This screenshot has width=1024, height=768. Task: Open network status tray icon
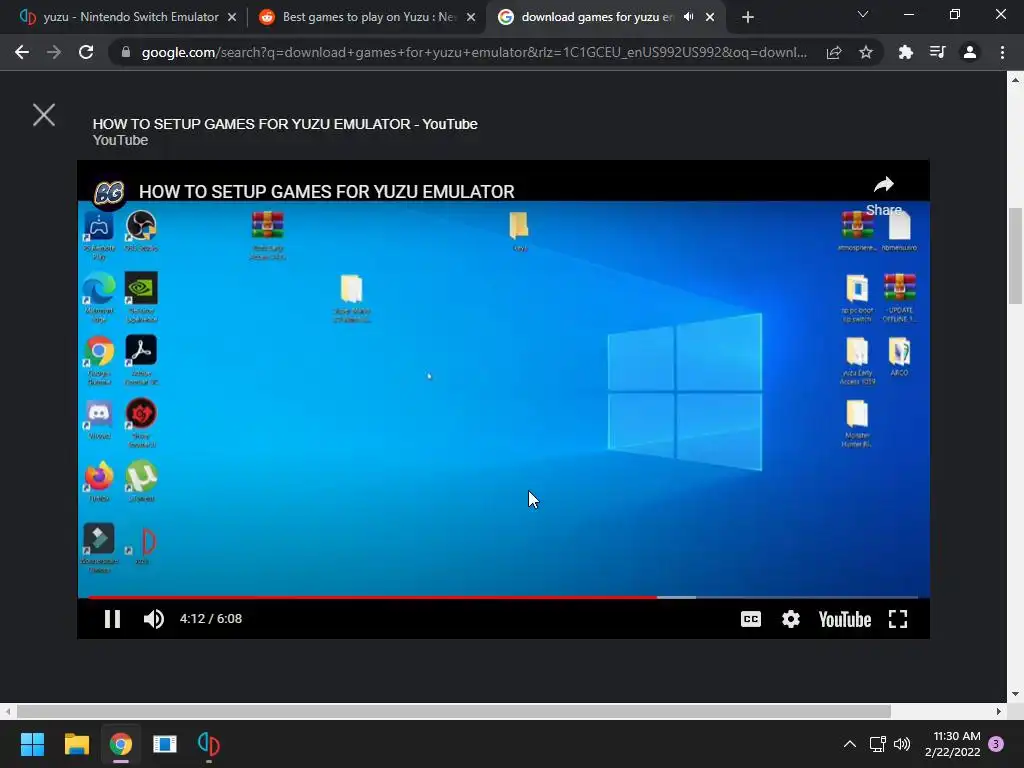pyautogui.click(x=877, y=744)
